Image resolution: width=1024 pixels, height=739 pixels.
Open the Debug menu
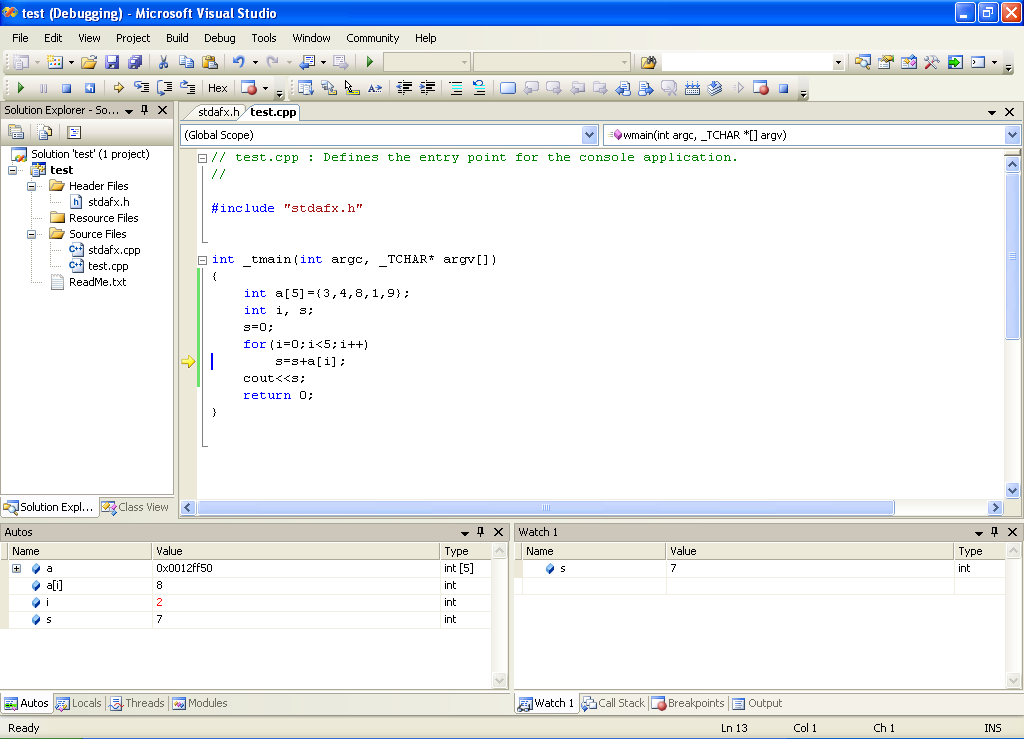[x=219, y=38]
